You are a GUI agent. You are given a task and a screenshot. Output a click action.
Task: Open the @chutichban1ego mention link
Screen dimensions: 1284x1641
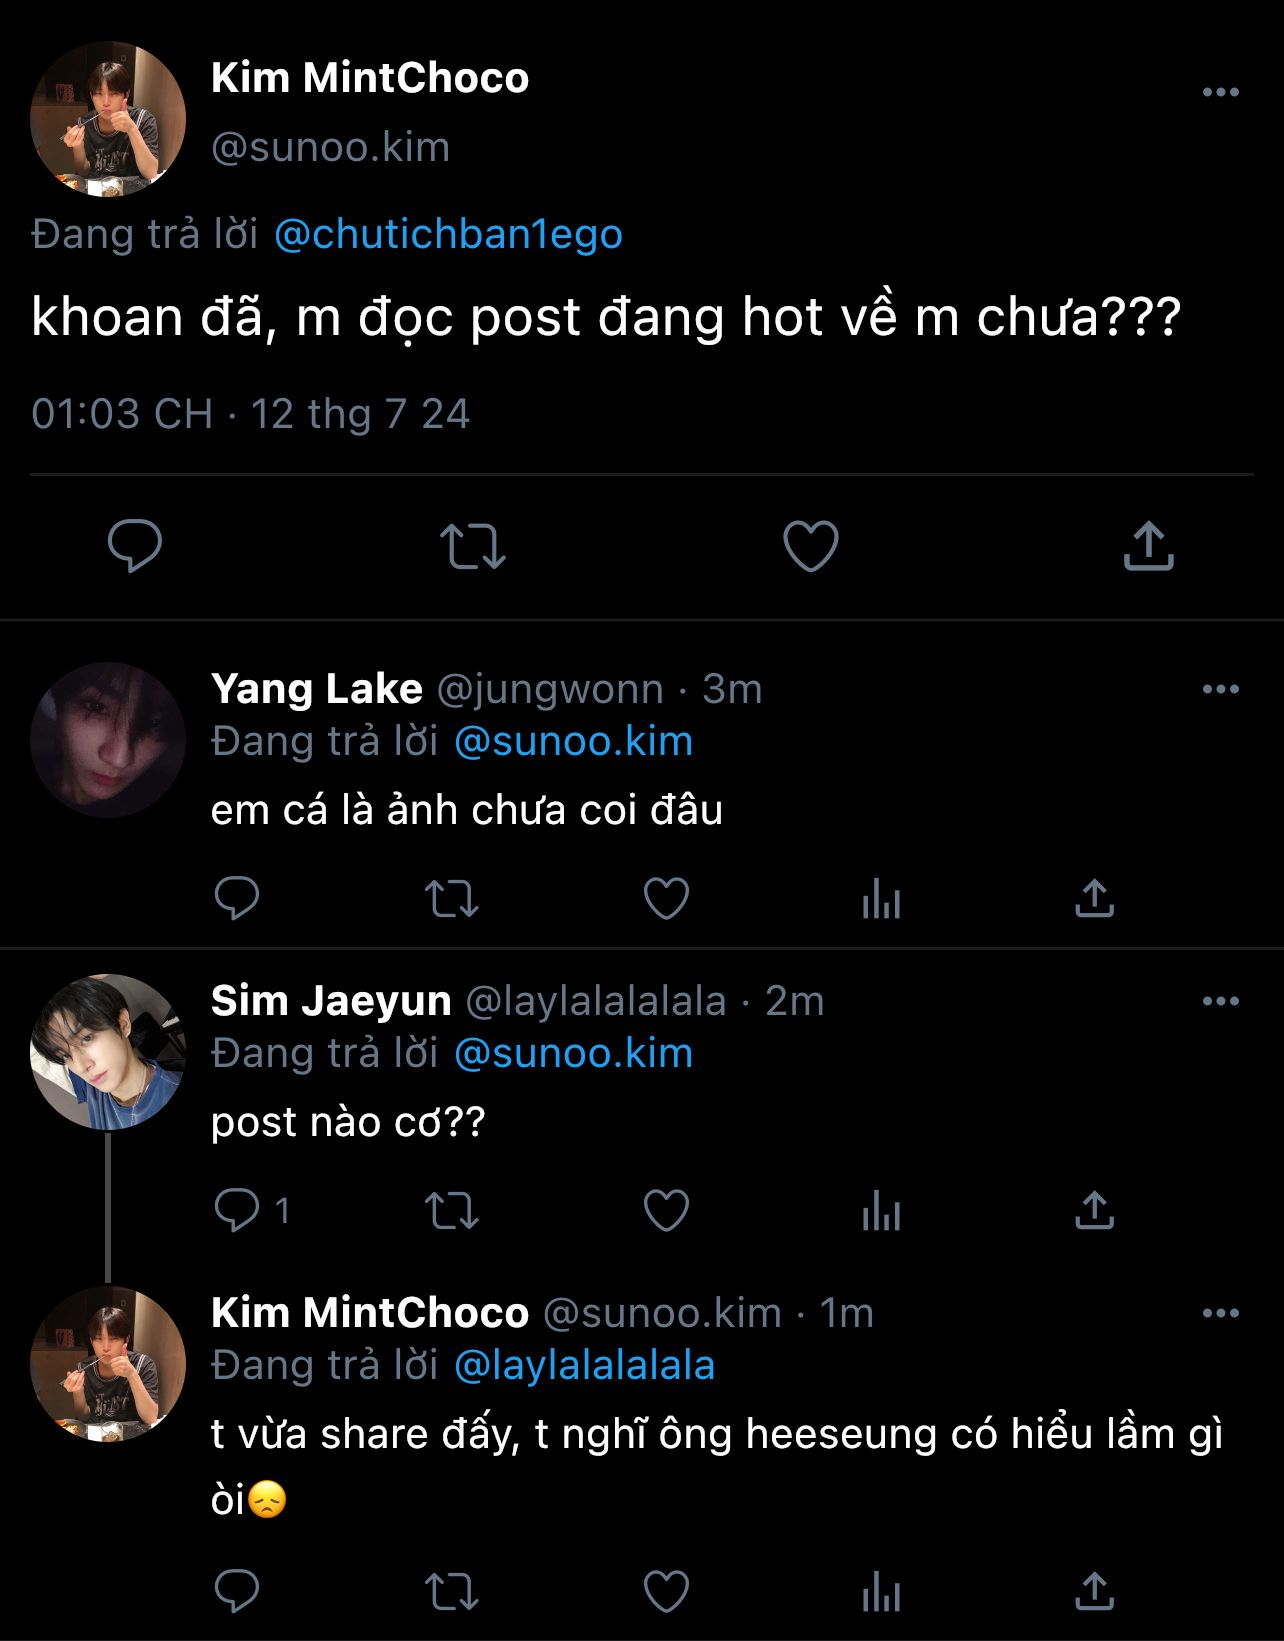[x=448, y=234]
